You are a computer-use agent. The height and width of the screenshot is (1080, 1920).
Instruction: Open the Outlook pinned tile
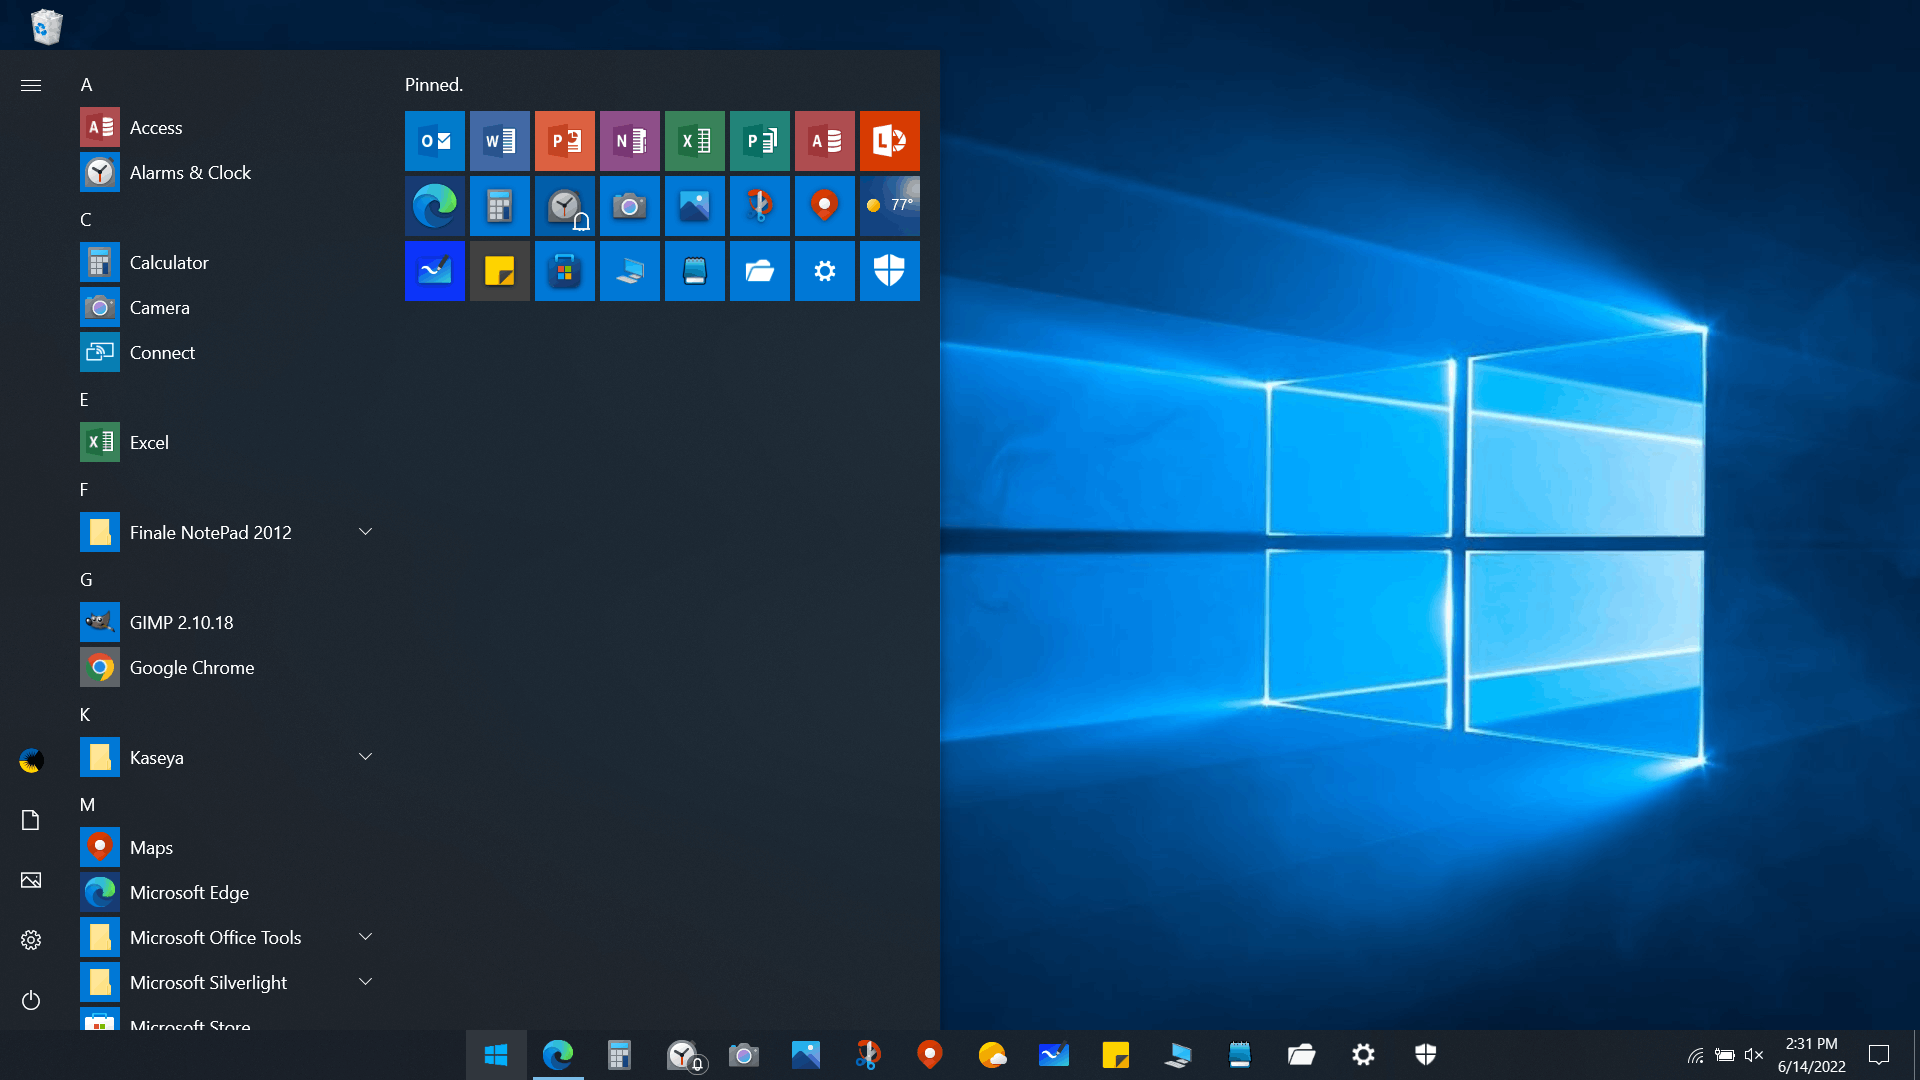(434, 141)
